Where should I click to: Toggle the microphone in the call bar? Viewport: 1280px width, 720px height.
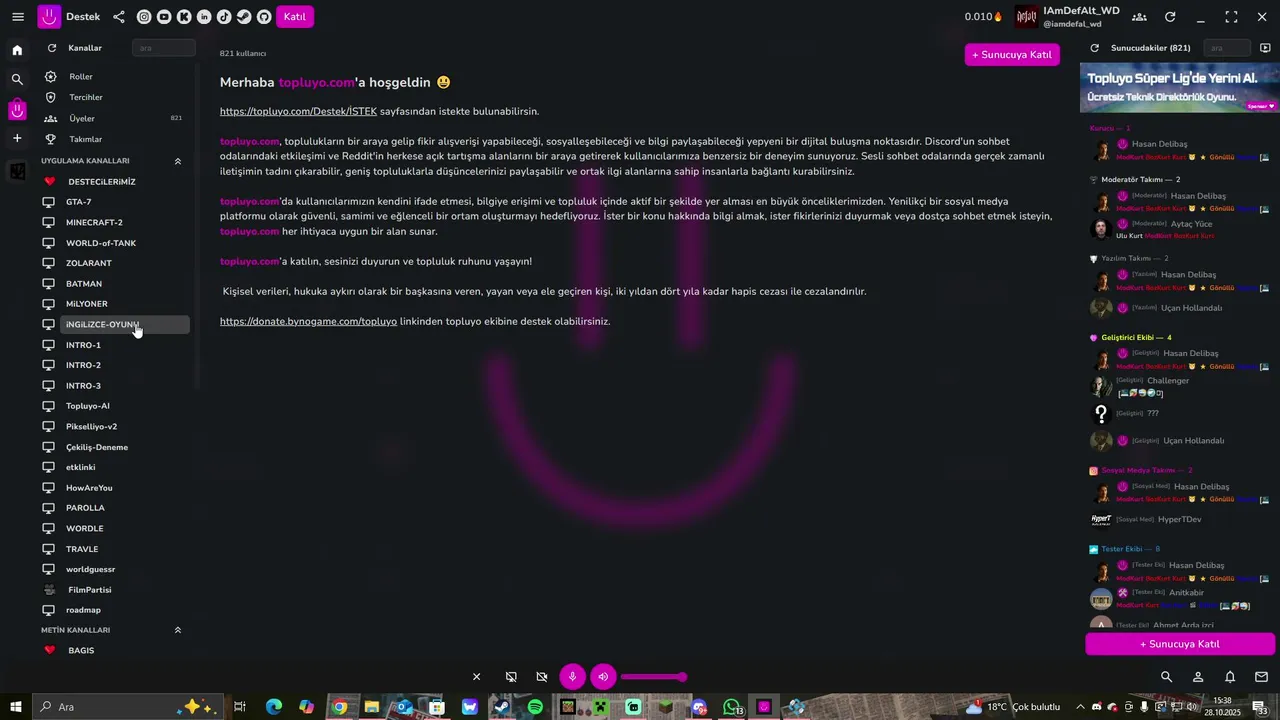(572, 677)
